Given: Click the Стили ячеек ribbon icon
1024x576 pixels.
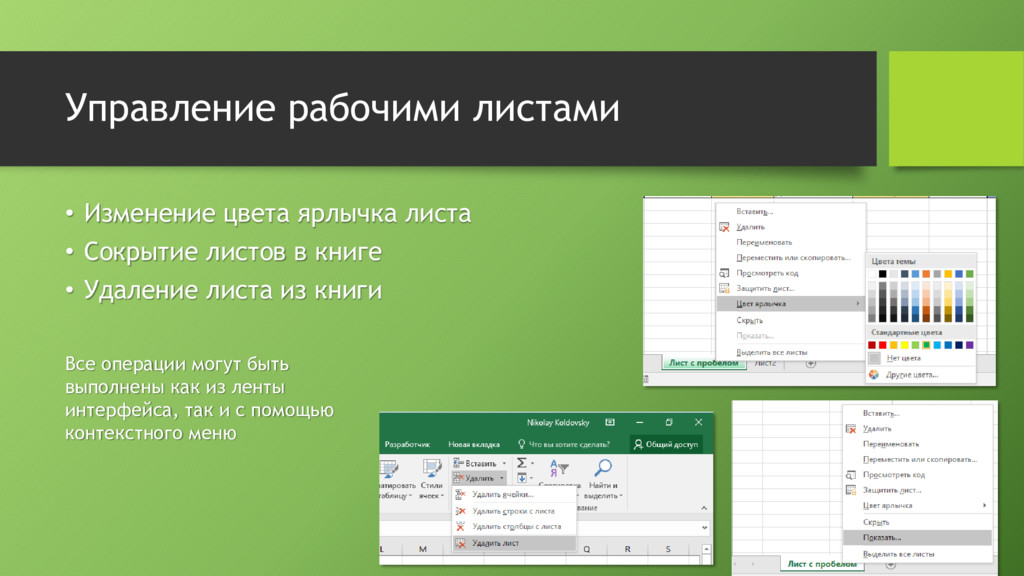Looking at the screenshot, I should tap(432, 469).
